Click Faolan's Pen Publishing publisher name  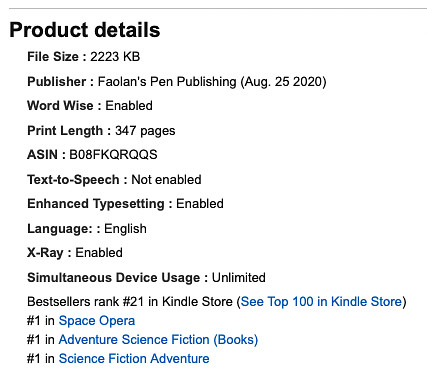pos(167,81)
